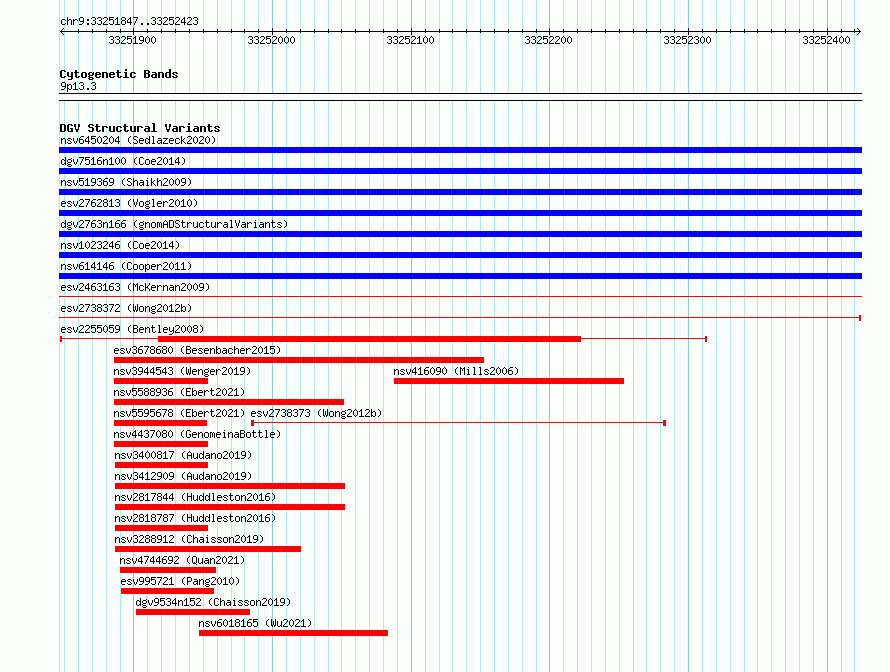
Task: Open dgv2763n166 (gnomADStructuralVariants) label
Action: (x=174, y=224)
